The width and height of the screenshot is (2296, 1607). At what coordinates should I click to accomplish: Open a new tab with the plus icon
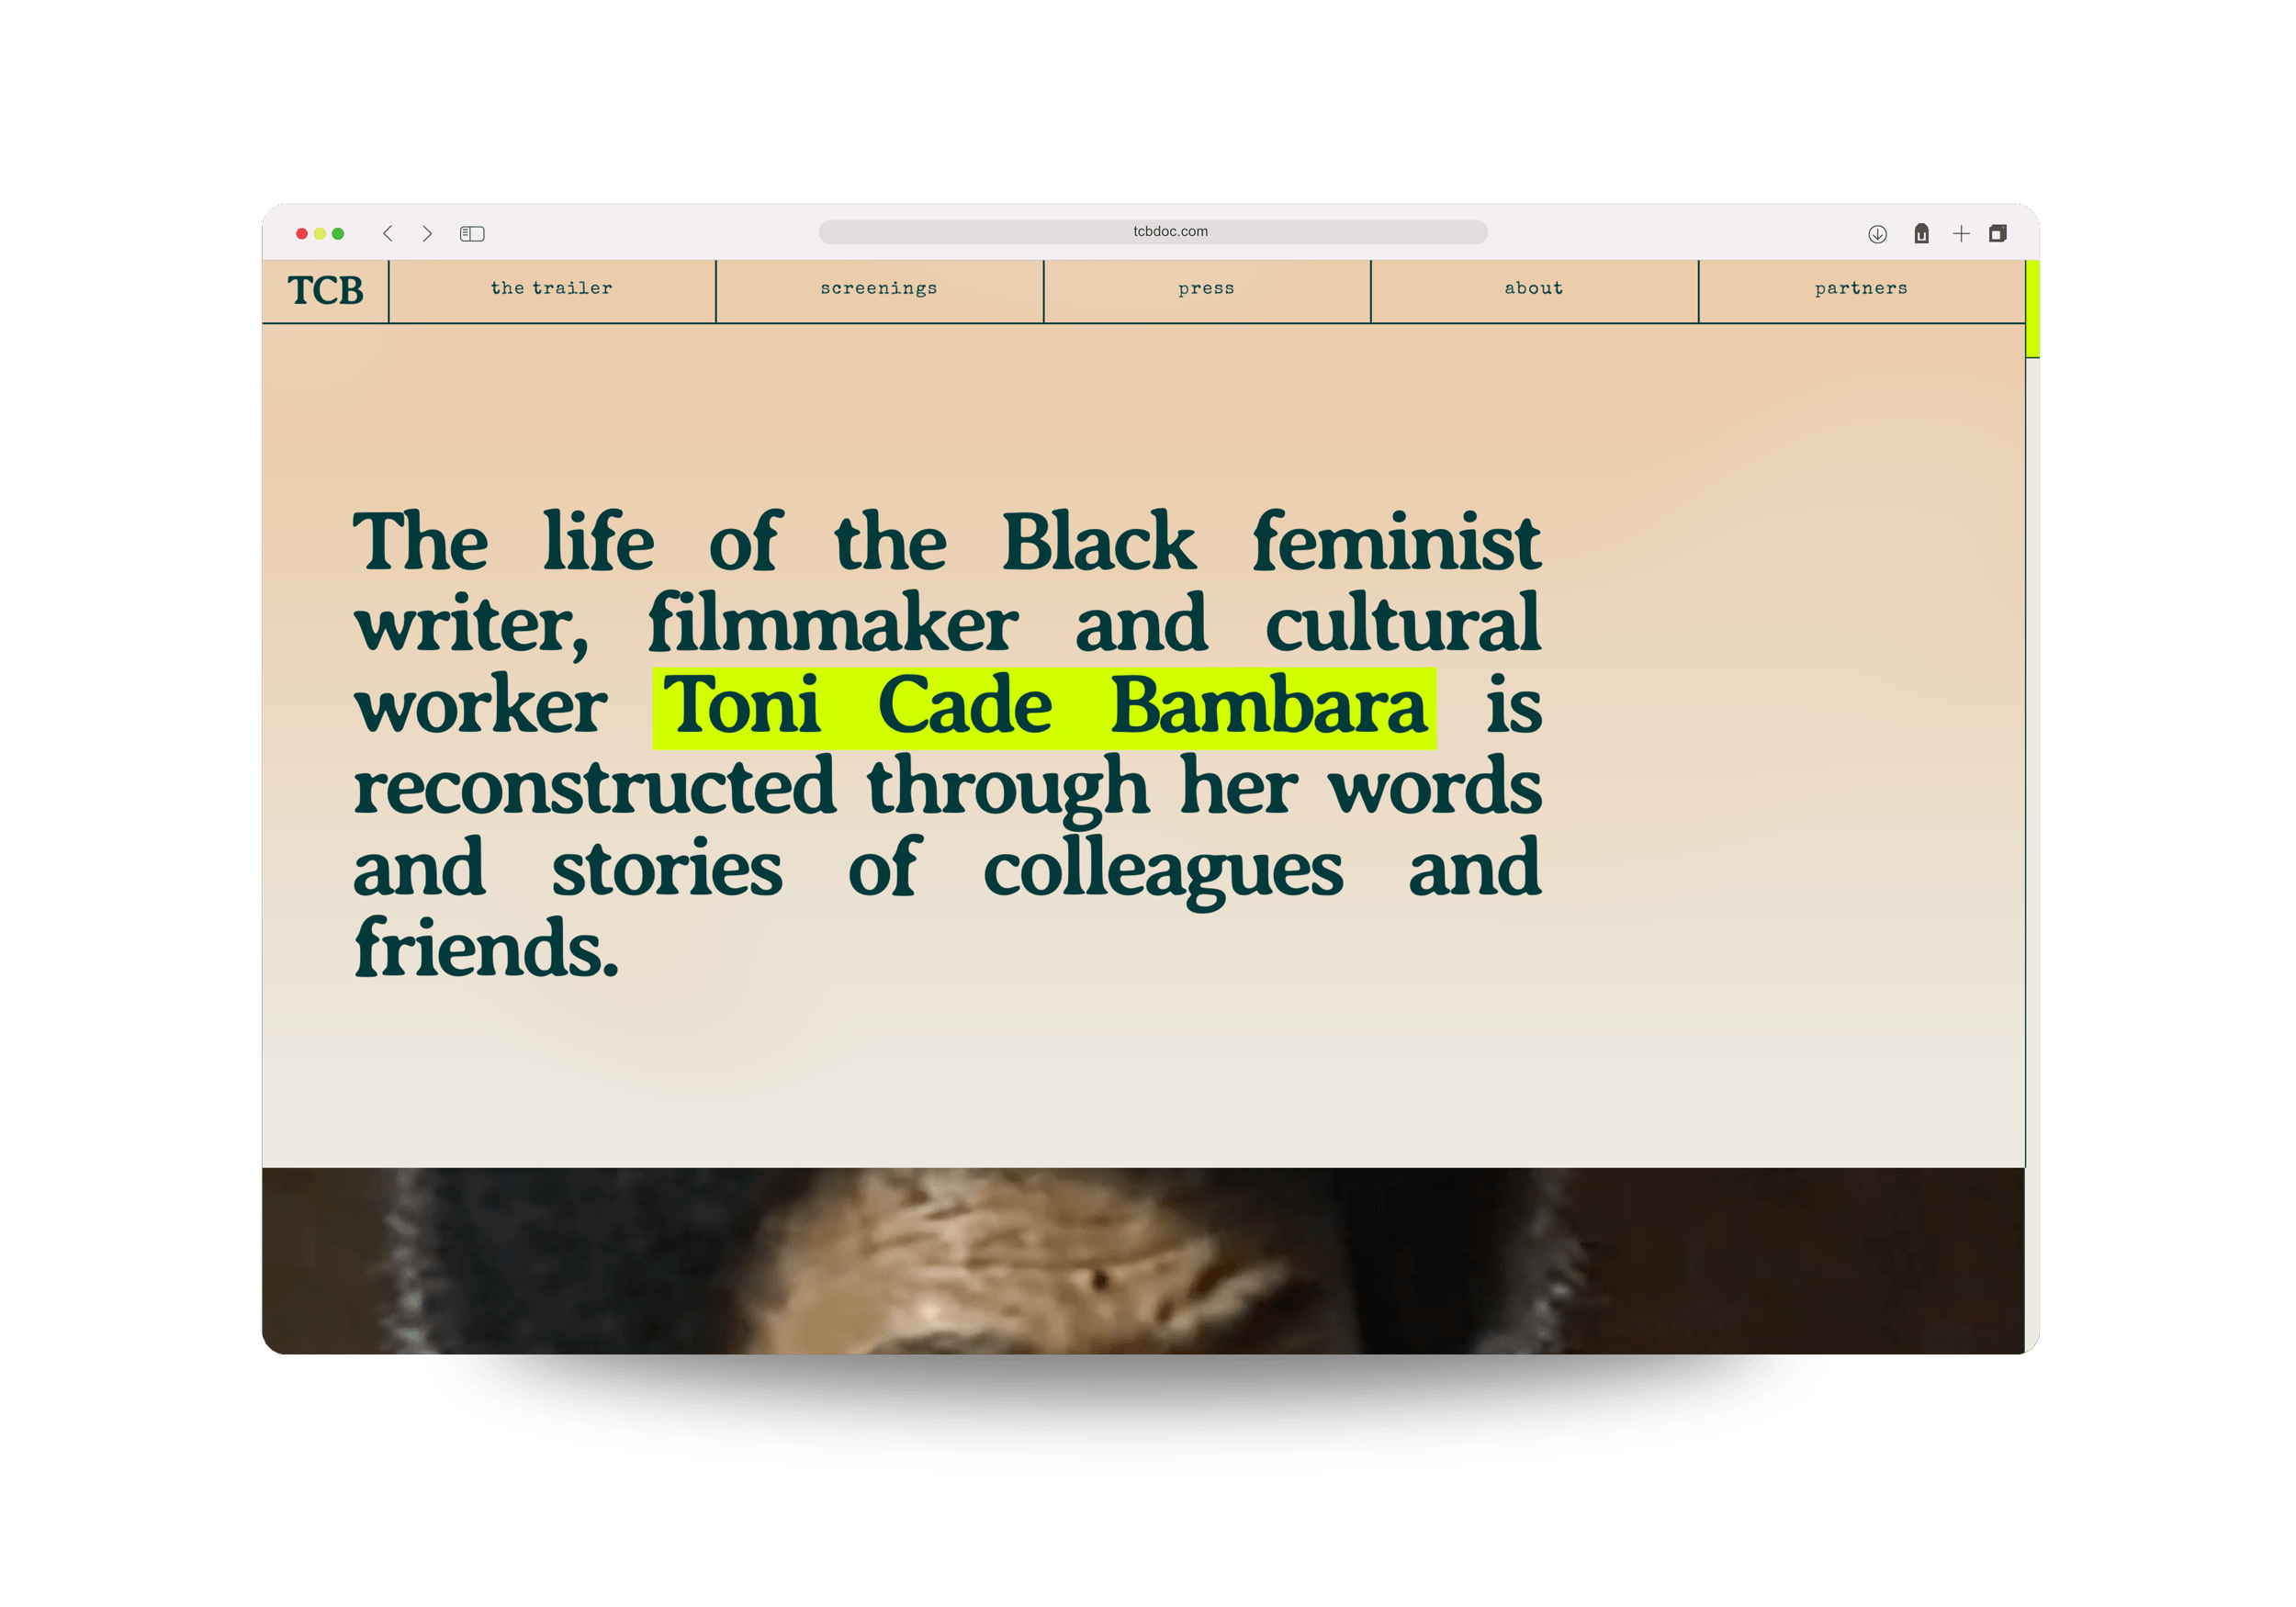point(1961,234)
